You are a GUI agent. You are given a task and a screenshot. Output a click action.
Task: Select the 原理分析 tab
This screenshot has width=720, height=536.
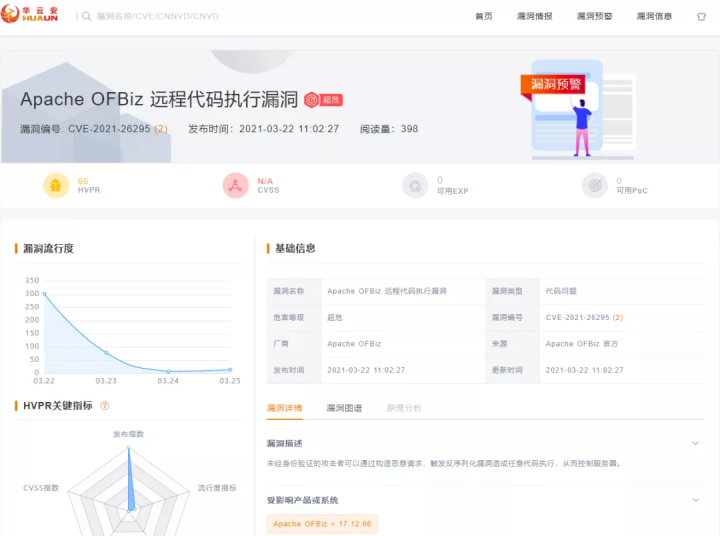click(404, 408)
